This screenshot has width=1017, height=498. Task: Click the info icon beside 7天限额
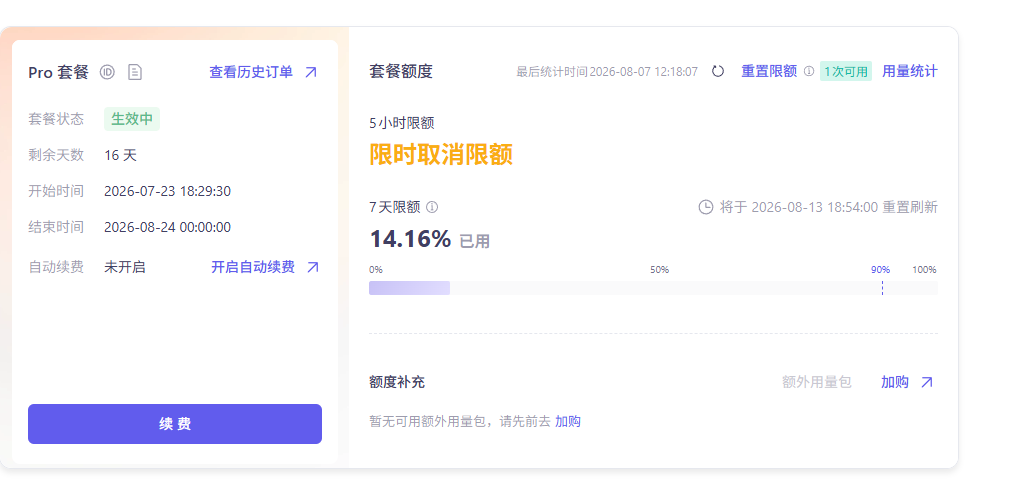(432, 208)
